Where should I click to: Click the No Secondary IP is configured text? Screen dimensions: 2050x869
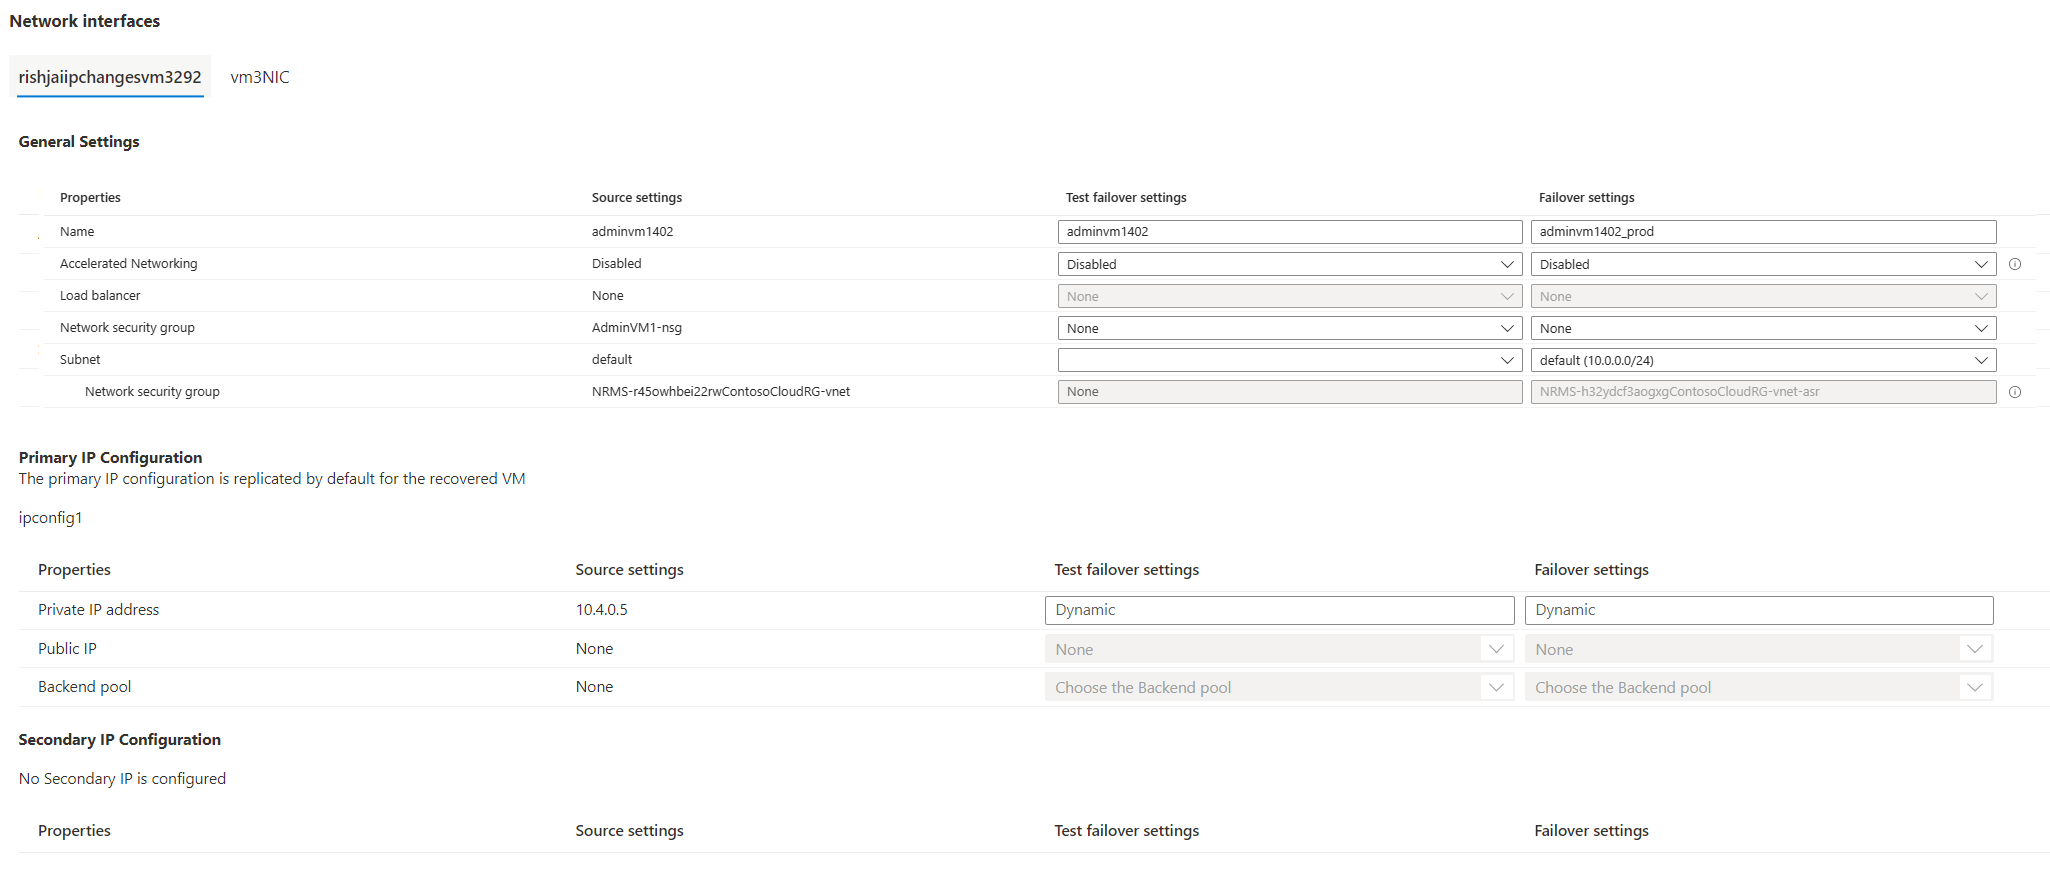coord(122,778)
